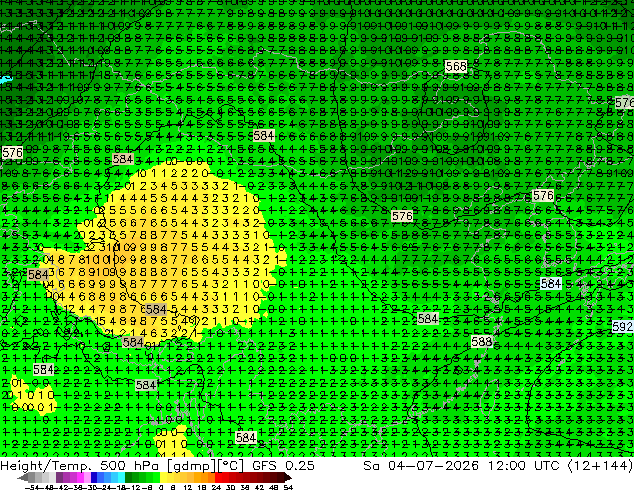The width and height of the screenshot is (634, 490).
Task: Click the '[gdmp]' unit text
Action: coord(191,466)
